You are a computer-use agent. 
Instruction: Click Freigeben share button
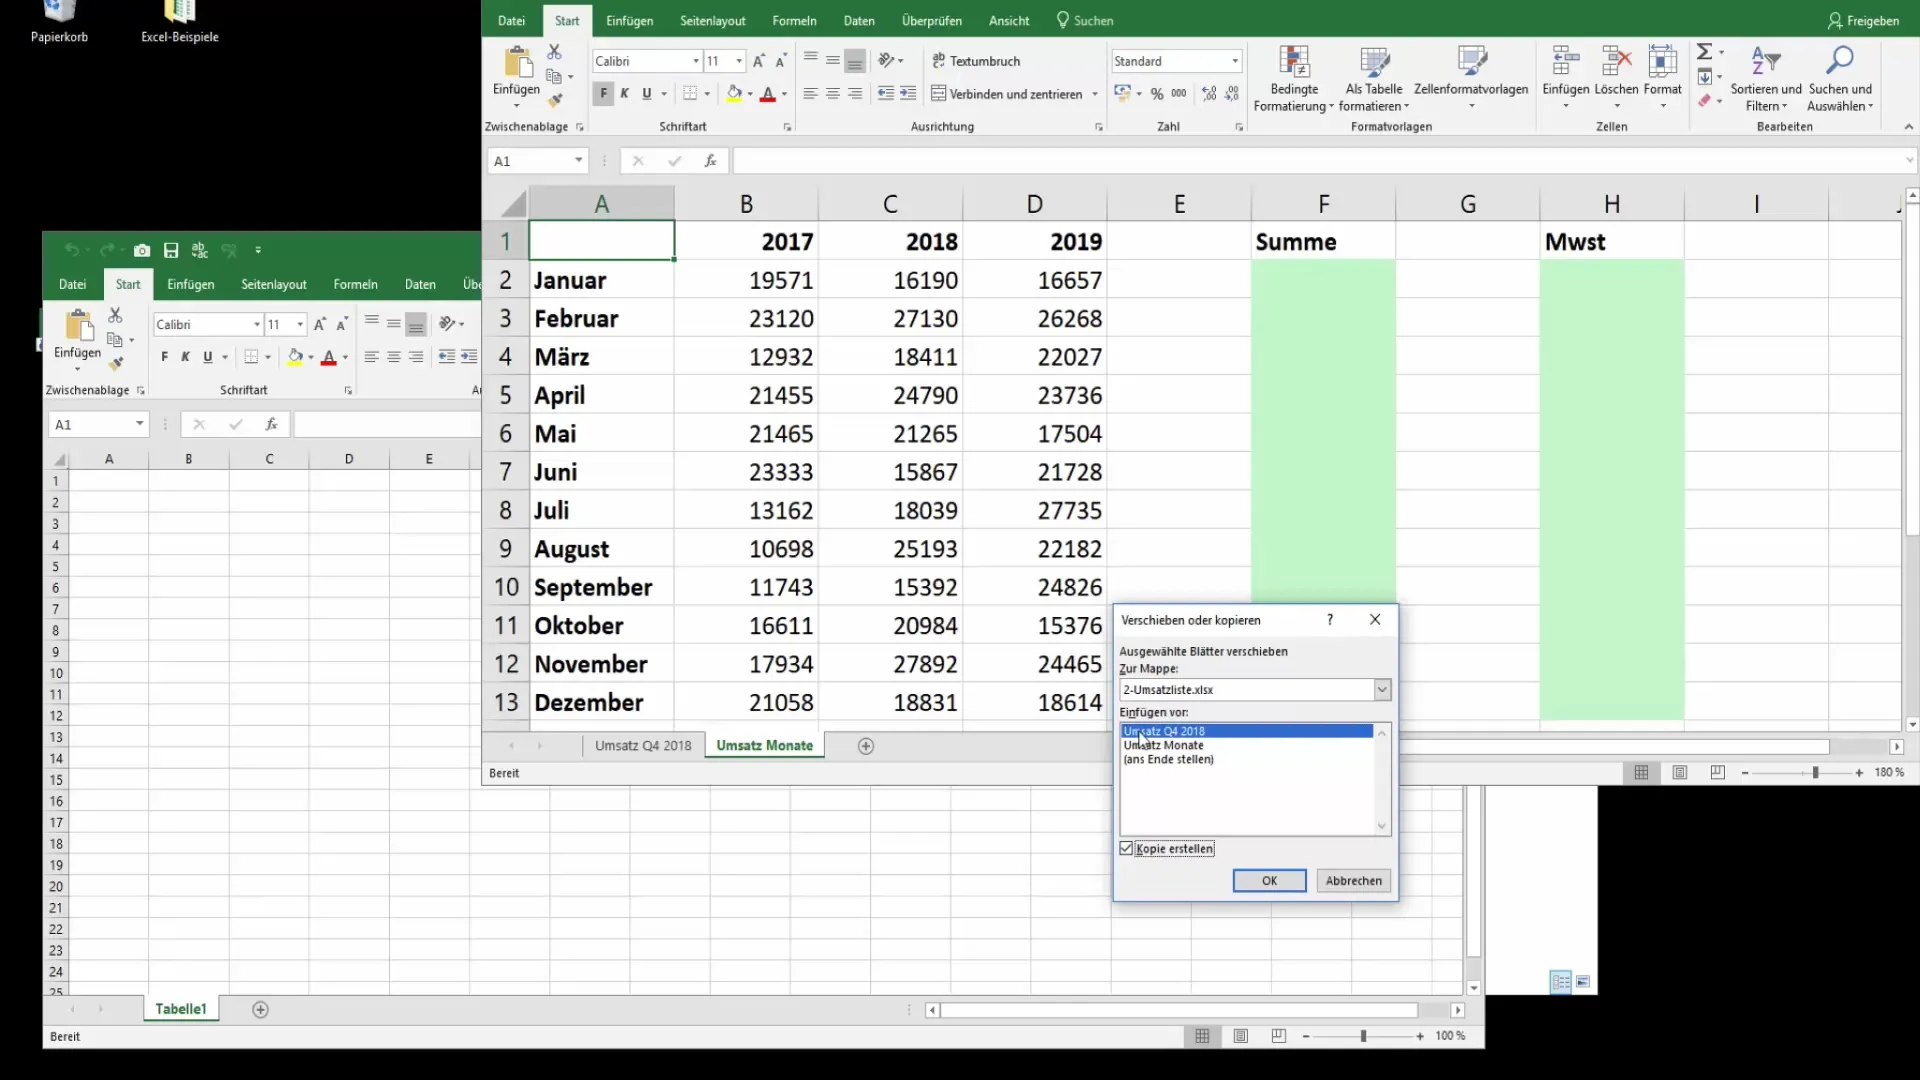pyautogui.click(x=1863, y=20)
